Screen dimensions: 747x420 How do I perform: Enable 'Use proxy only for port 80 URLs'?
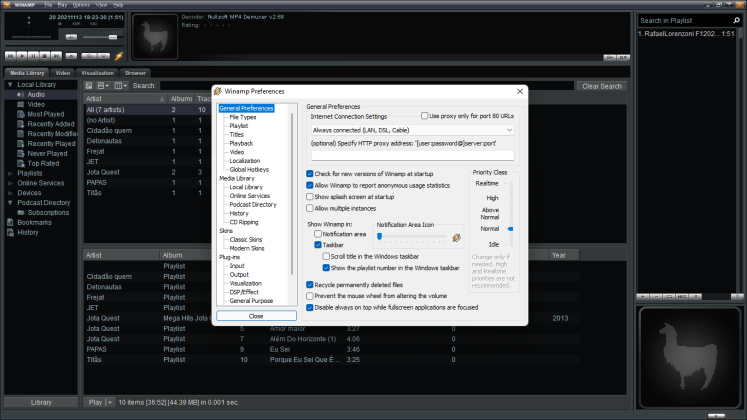(424, 116)
